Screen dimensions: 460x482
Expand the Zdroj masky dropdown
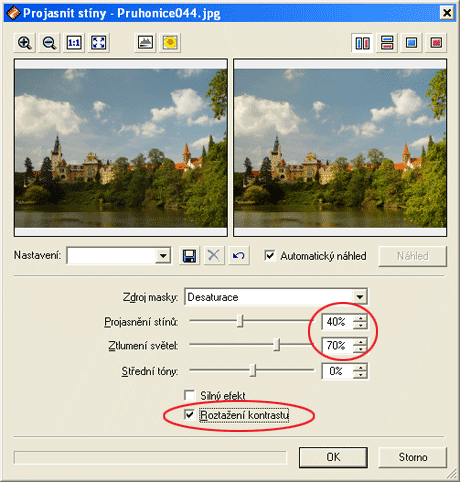360,297
